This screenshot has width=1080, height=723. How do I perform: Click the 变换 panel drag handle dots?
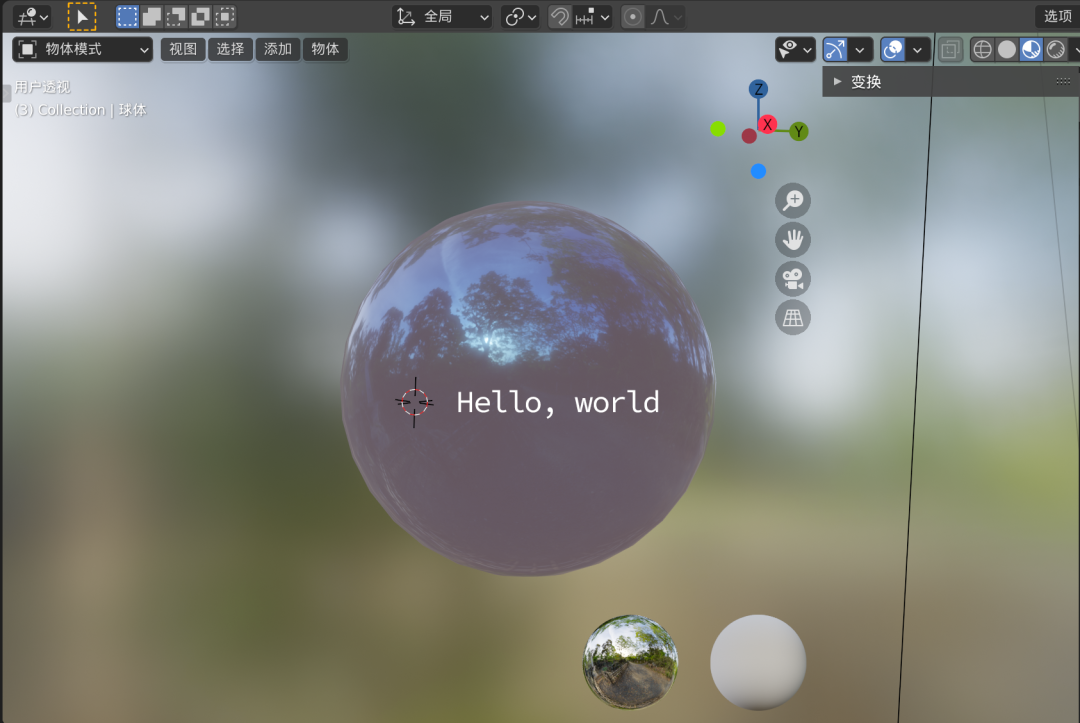click(1063, 81)
